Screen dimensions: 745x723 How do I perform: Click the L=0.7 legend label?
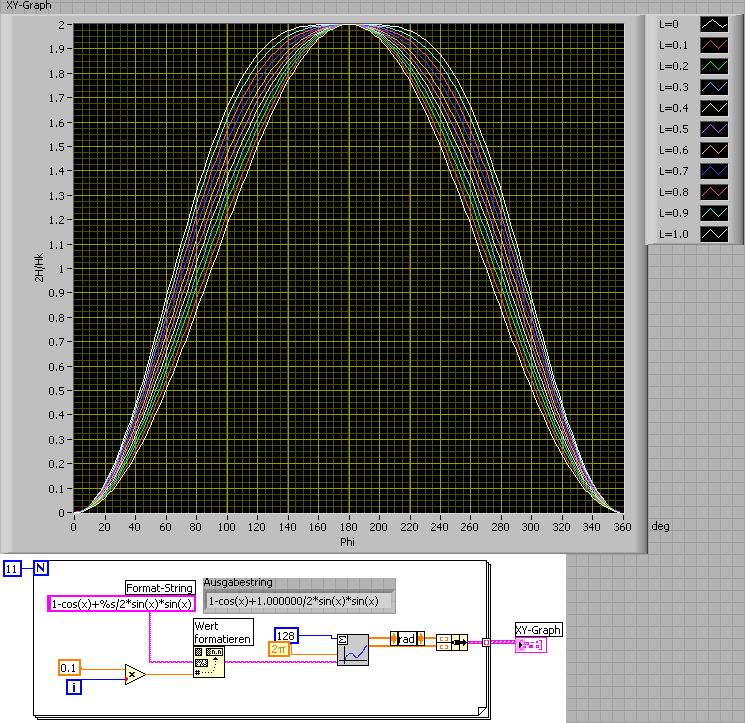[x=676, y=171]
